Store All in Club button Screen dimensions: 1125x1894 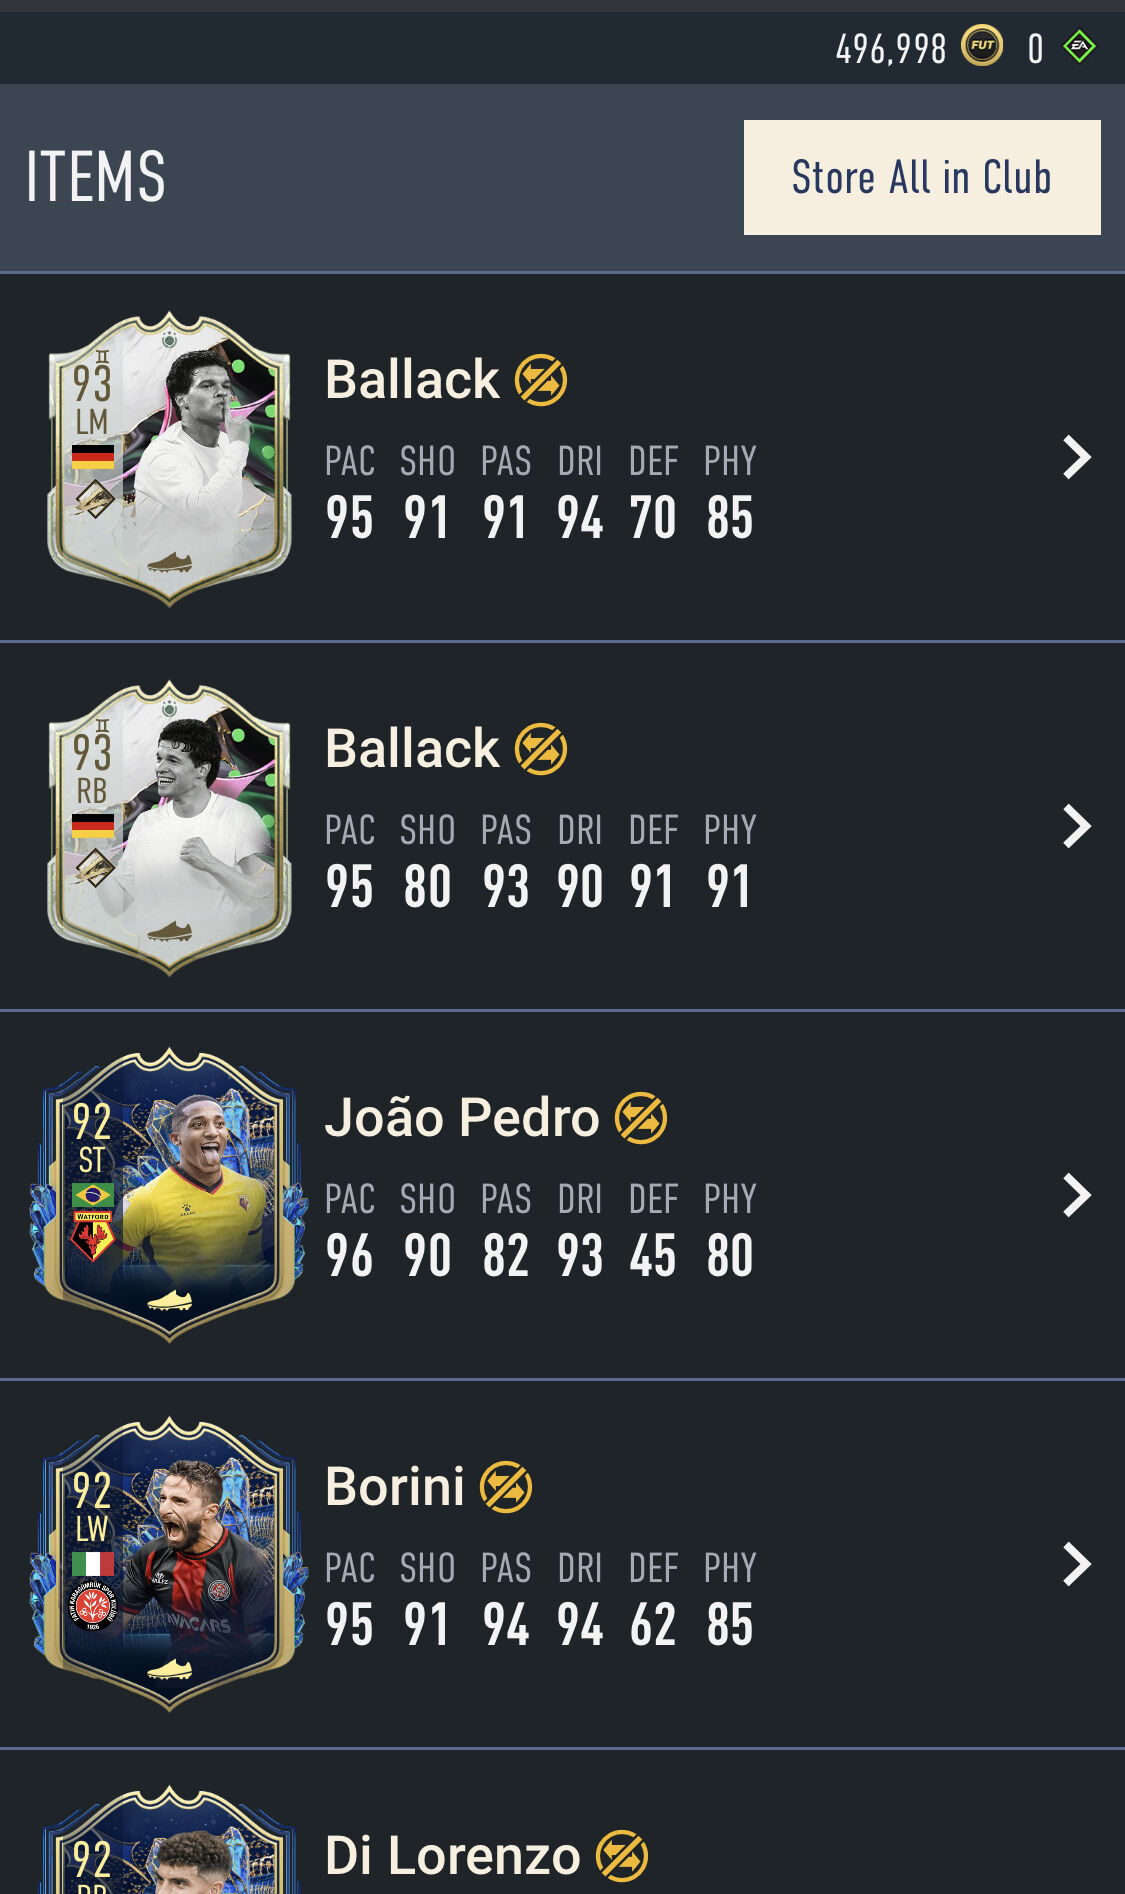(922, 177)
